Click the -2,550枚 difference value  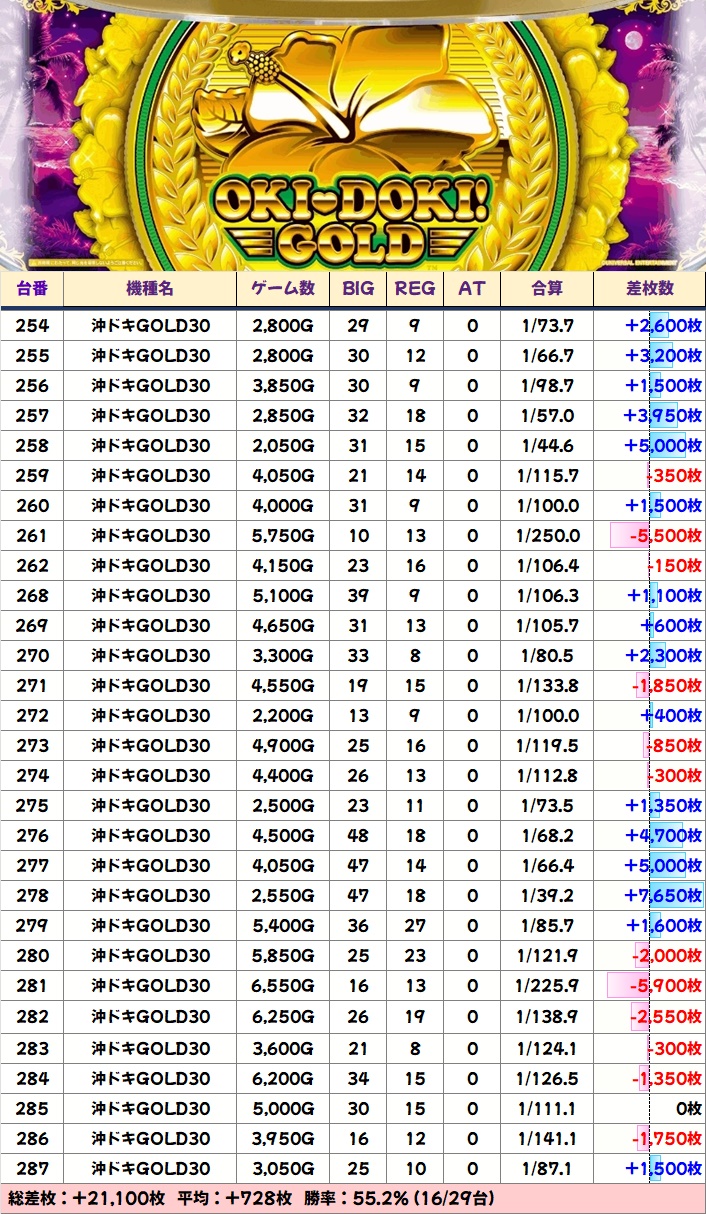coord(667,1016)
